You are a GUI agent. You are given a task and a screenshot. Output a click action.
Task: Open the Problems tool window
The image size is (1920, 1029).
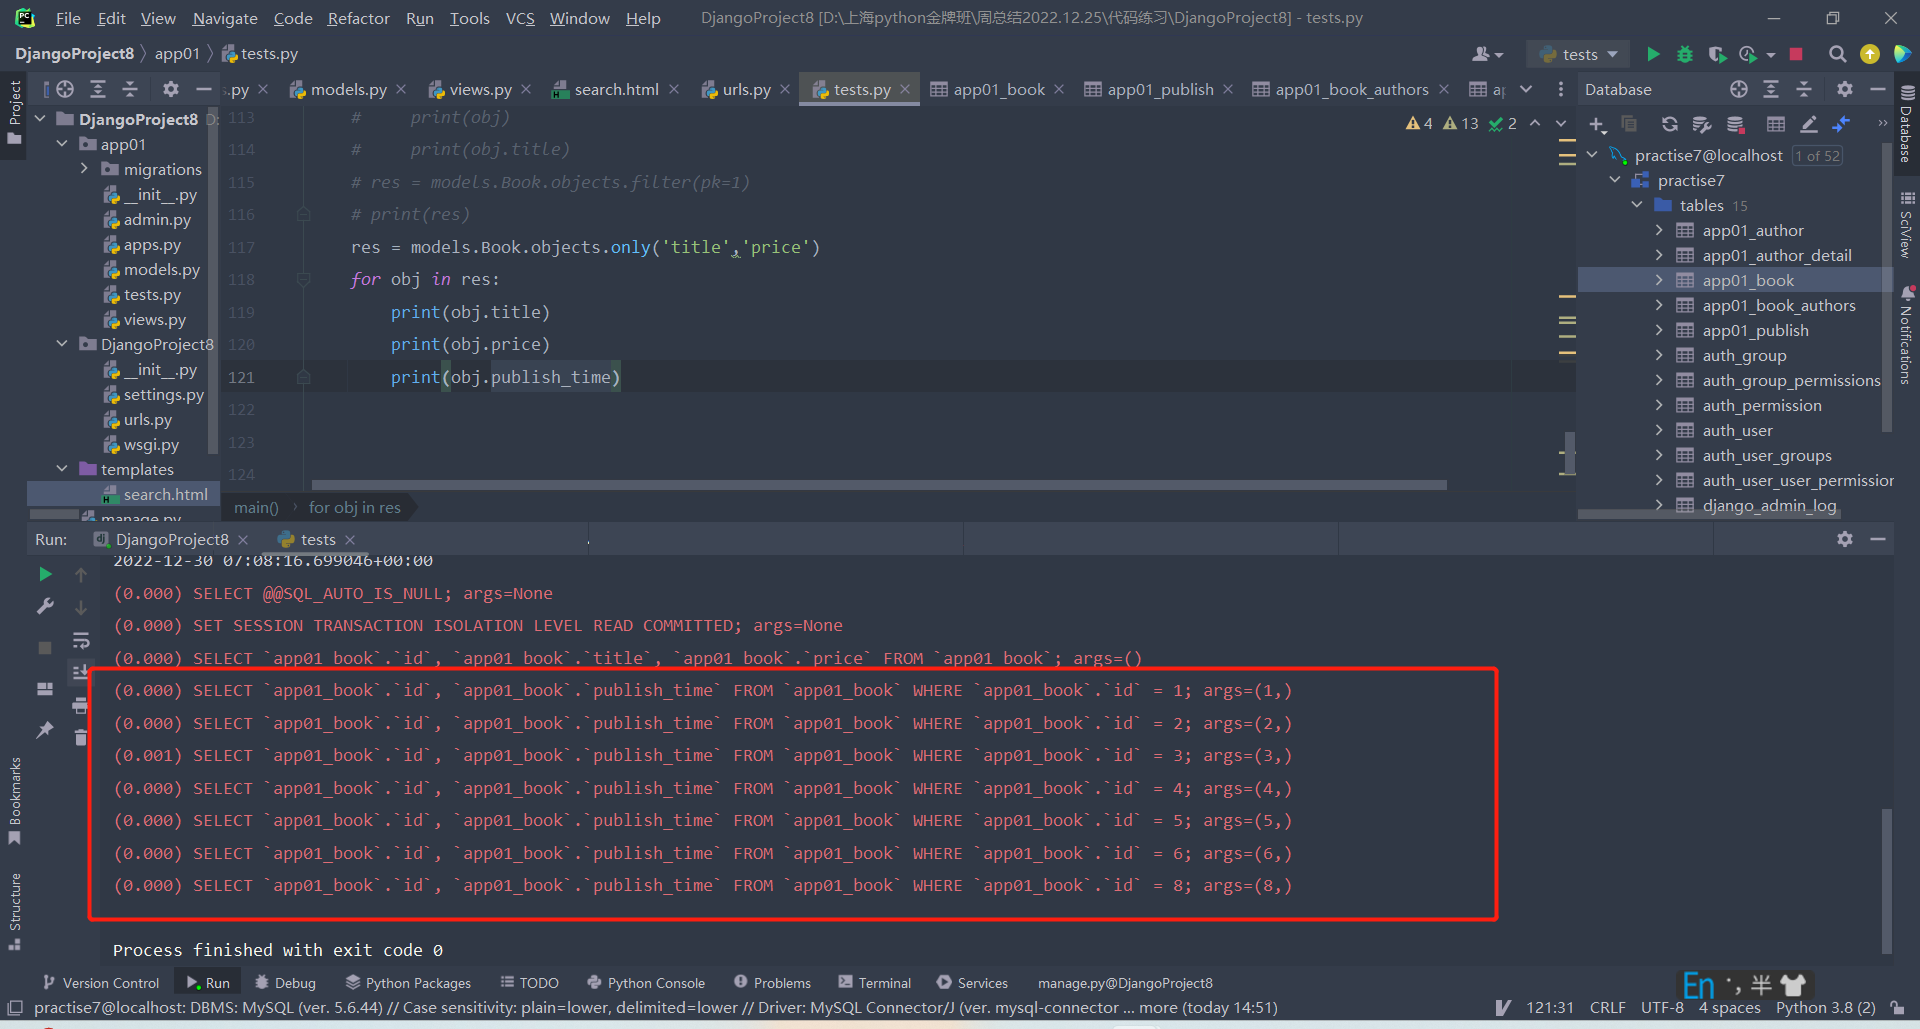tap(772, 983)
